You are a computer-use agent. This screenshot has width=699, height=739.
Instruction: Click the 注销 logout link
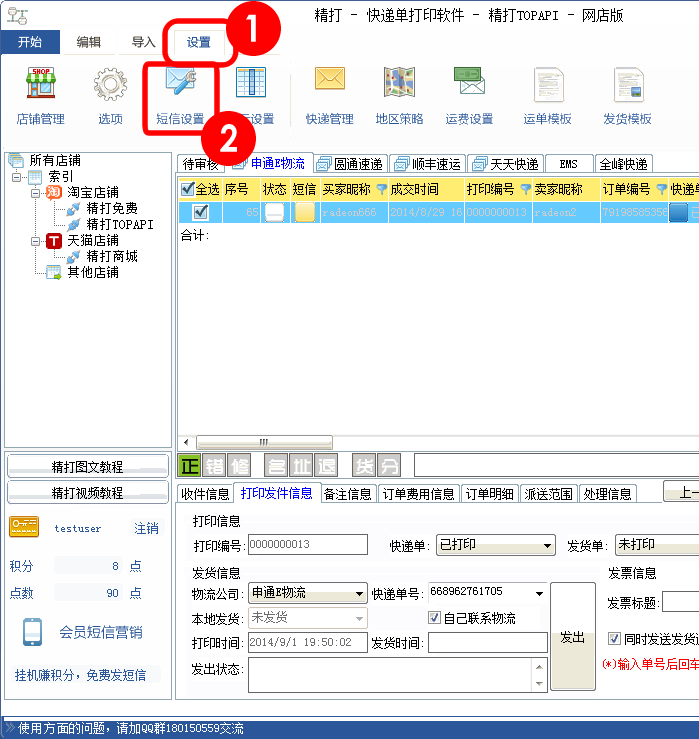pyautogui.click(x=146, y=528)
